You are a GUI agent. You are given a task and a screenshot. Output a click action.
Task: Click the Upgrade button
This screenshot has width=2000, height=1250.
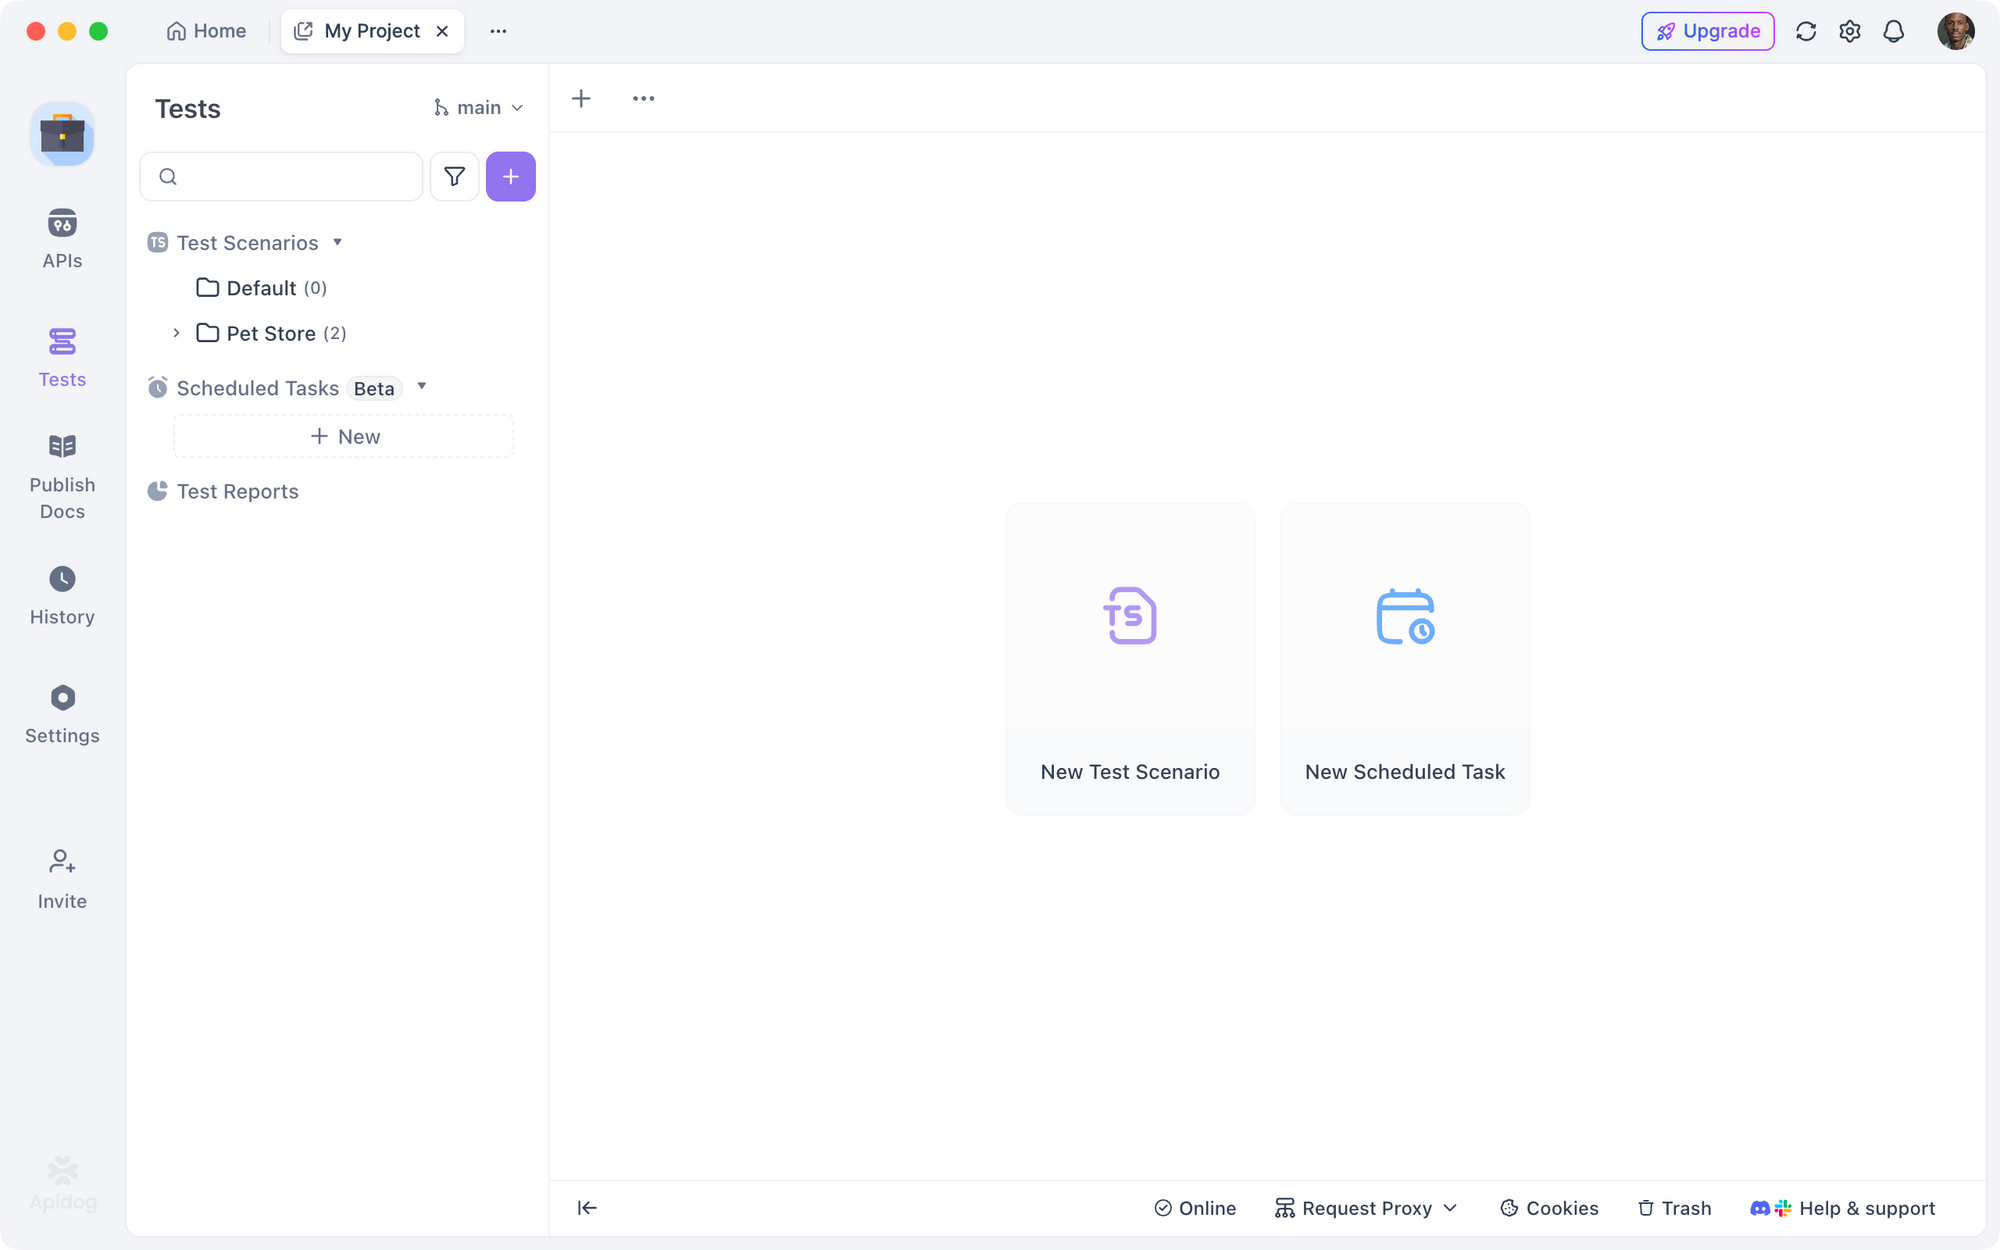click(1707, 31)
